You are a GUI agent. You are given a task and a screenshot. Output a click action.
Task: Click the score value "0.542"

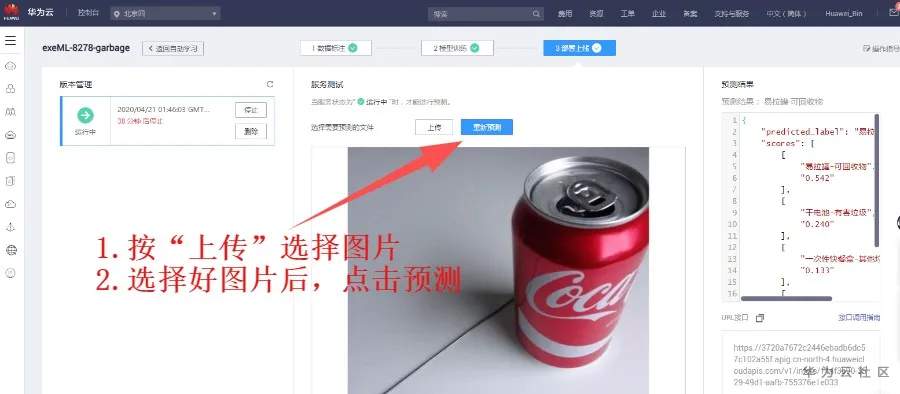pos(816,178)
